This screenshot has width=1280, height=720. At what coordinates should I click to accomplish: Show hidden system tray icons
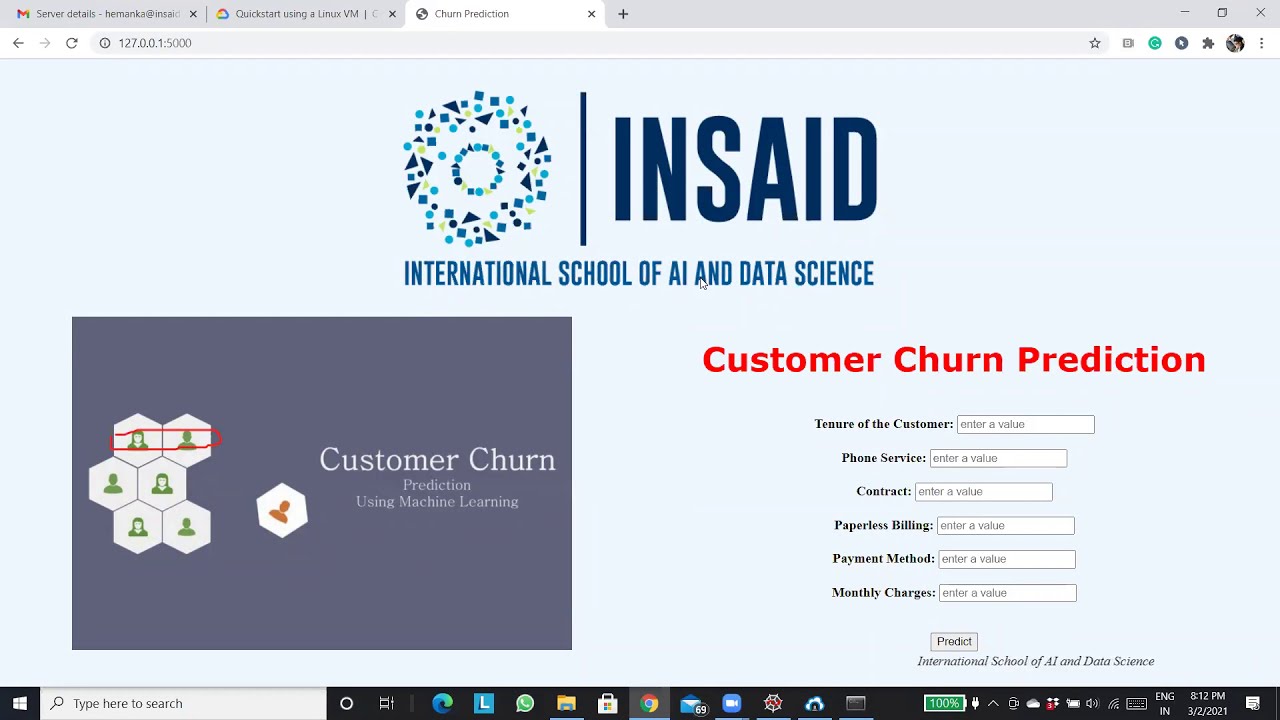coord(994,703)
